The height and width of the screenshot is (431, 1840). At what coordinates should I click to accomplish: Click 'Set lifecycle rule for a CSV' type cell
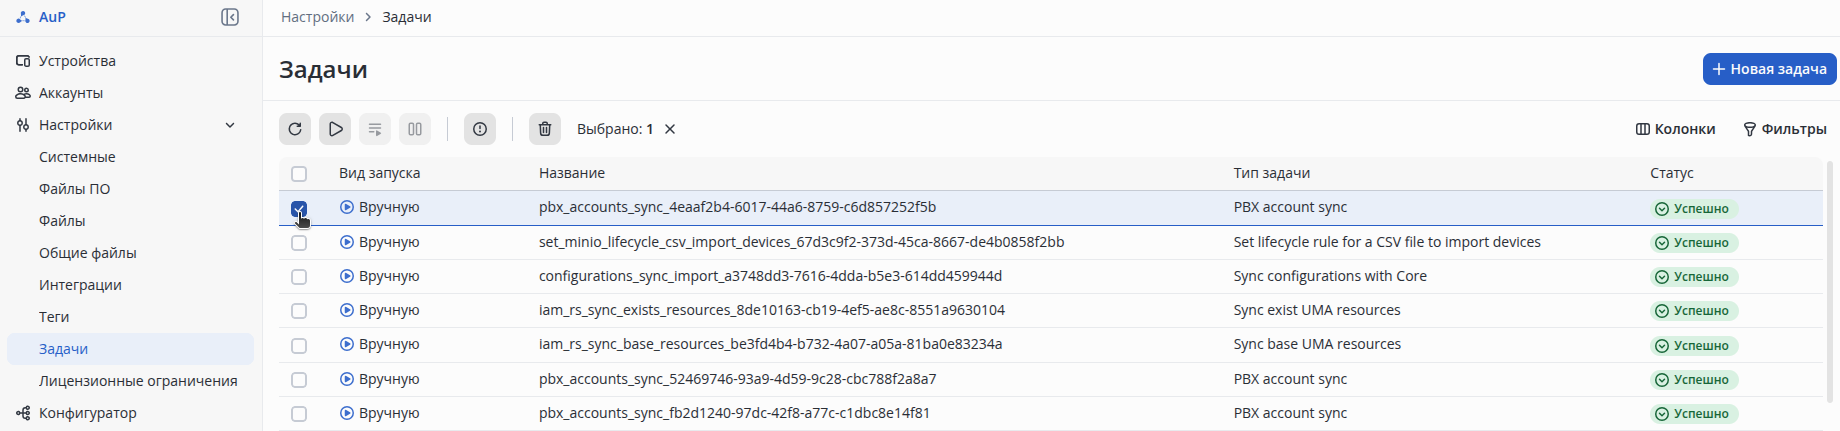click(1387, 242)
